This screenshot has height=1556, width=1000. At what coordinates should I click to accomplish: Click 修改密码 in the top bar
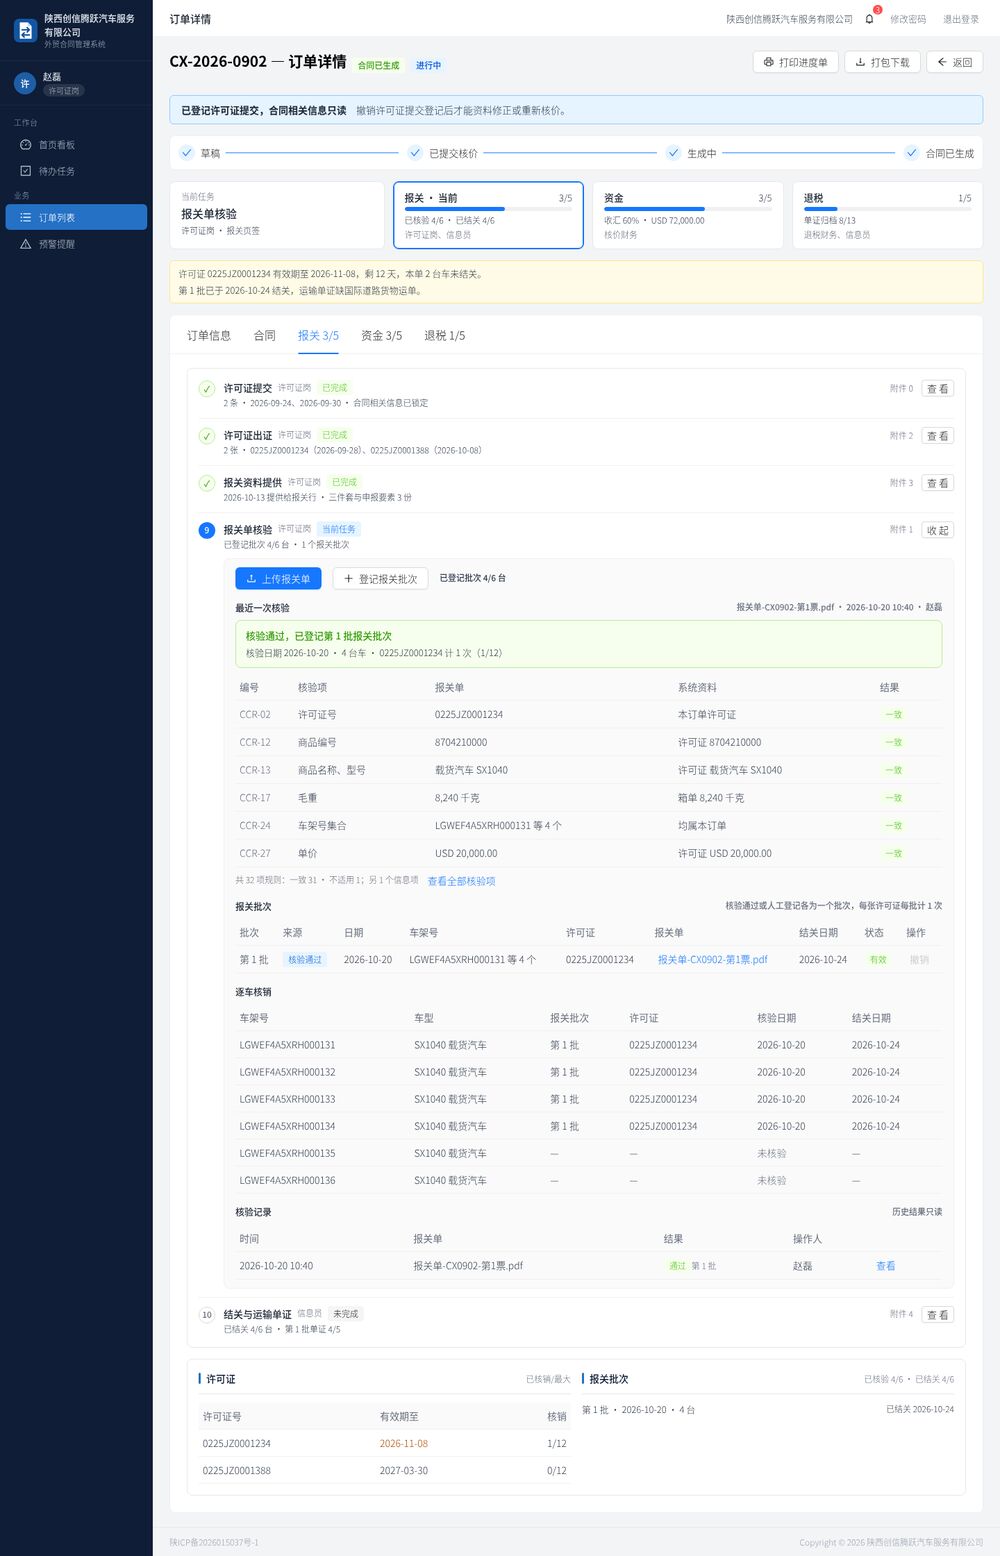pos(908,19)
